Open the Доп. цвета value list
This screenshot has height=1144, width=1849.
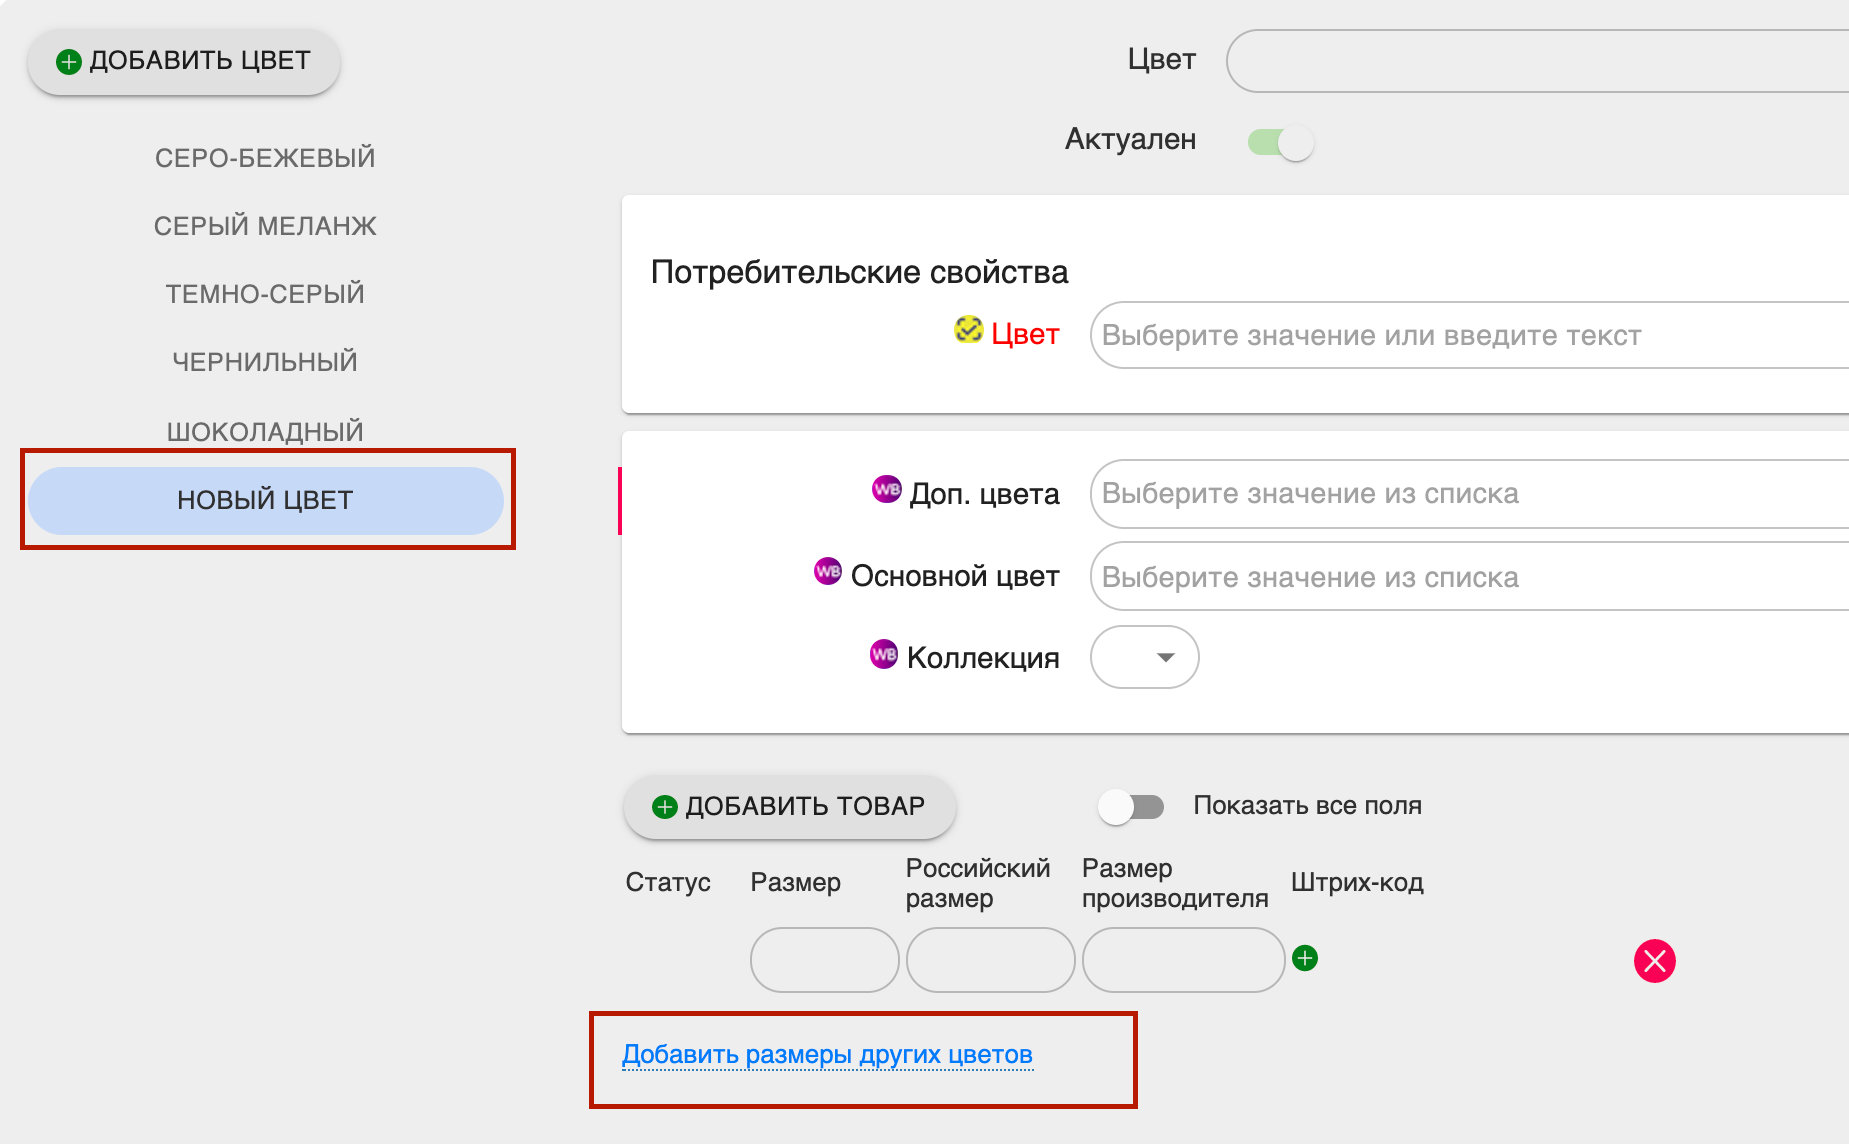[x=1469, y=494]
